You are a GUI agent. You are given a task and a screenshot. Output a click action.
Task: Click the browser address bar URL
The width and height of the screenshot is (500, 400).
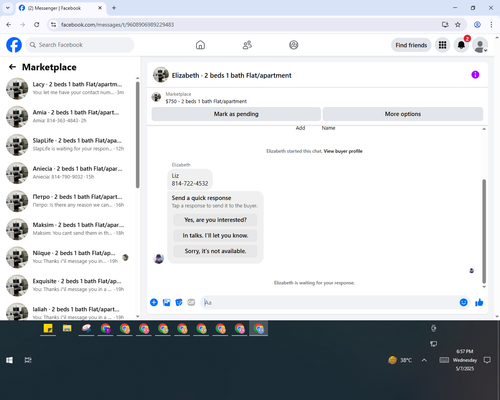pyautogui.click(x=117, y=25)
